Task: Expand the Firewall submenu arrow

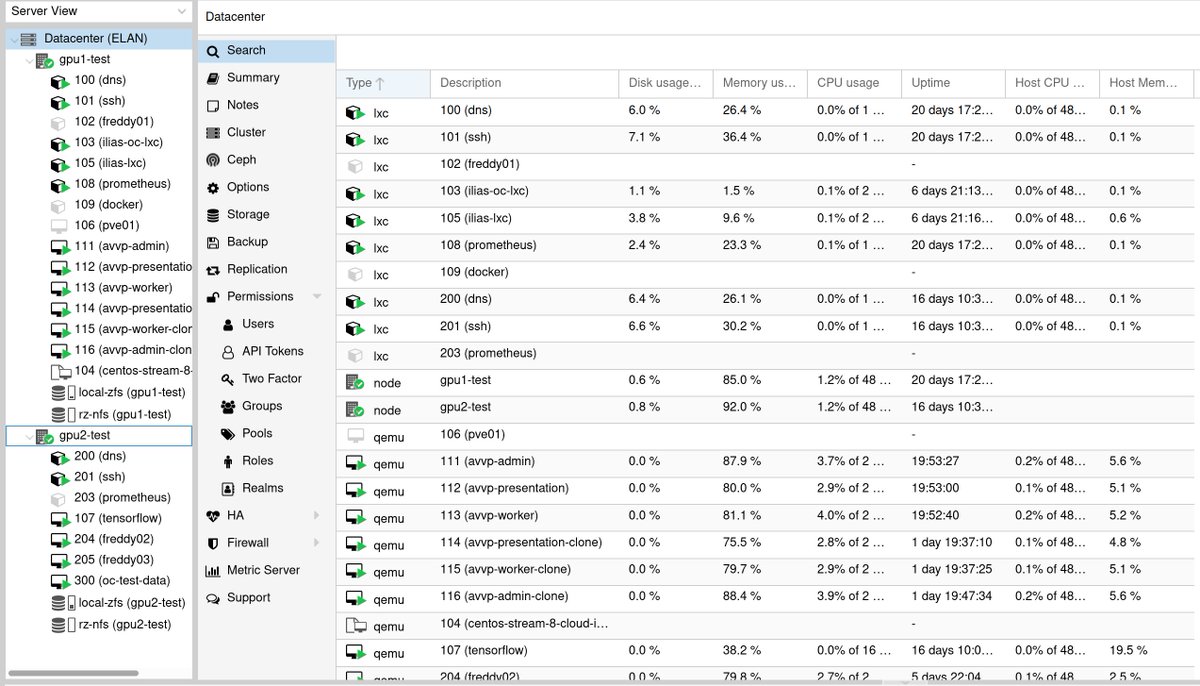Action: click(317, 543)
